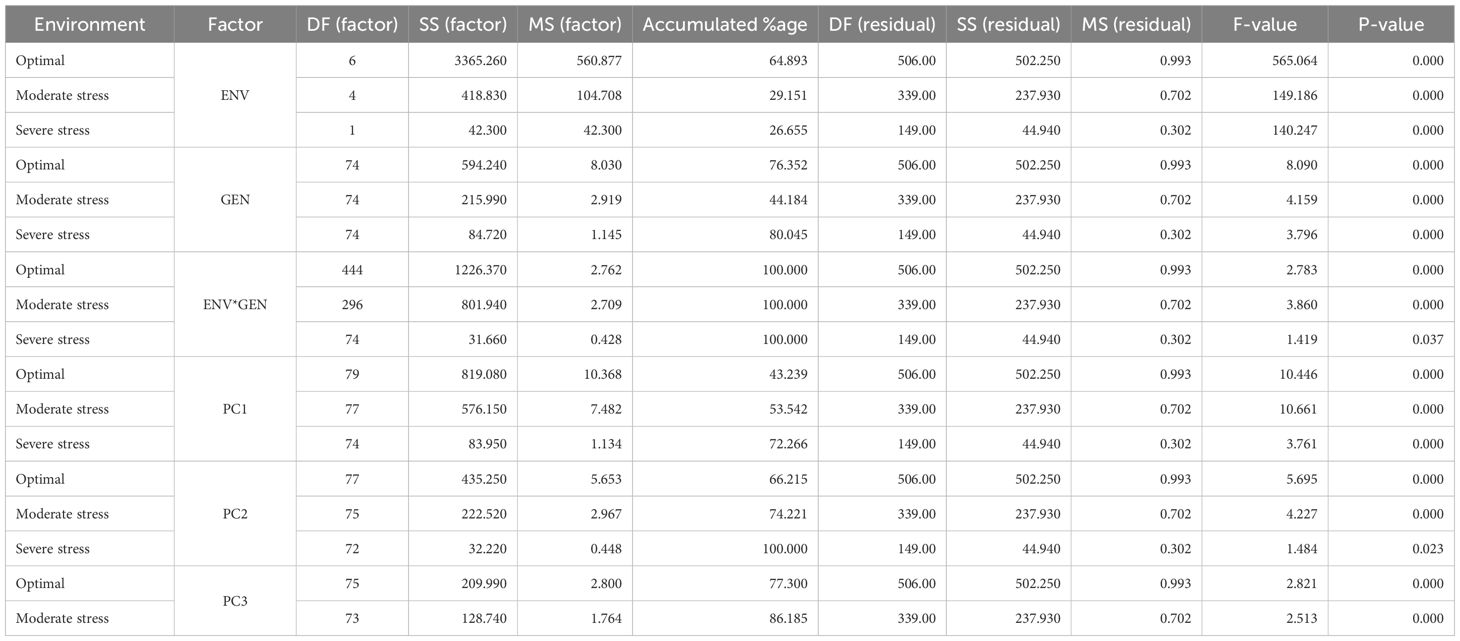Select the DF (residual) header cell
The height and width of the screenshot is (641, 1460).
pyautogui.click(x=881, y=25)
